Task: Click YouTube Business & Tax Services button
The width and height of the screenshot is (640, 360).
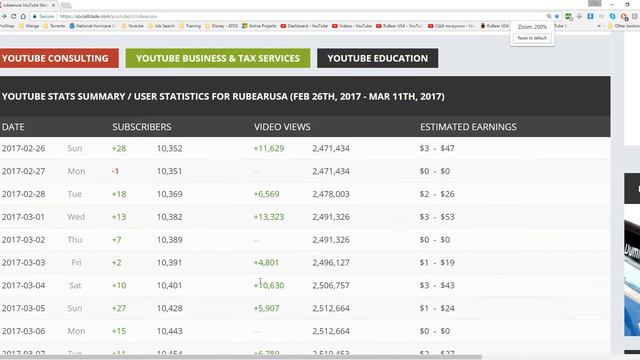Action: pos(218,58)
